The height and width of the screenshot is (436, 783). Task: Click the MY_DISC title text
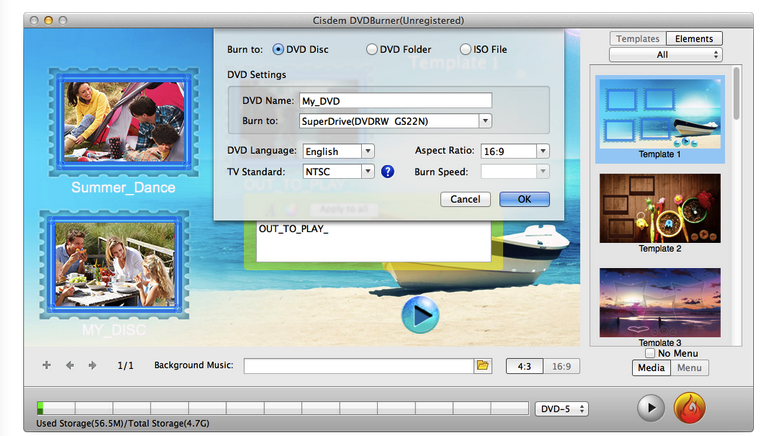coord(114,330)
